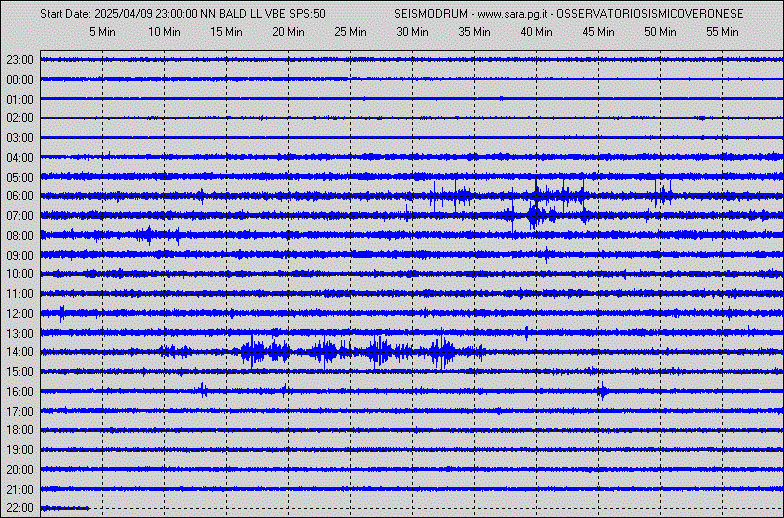Click the 09:00 hour row label
The width and height of the screenshot is (784, 518).
click(x=20, y=256)
